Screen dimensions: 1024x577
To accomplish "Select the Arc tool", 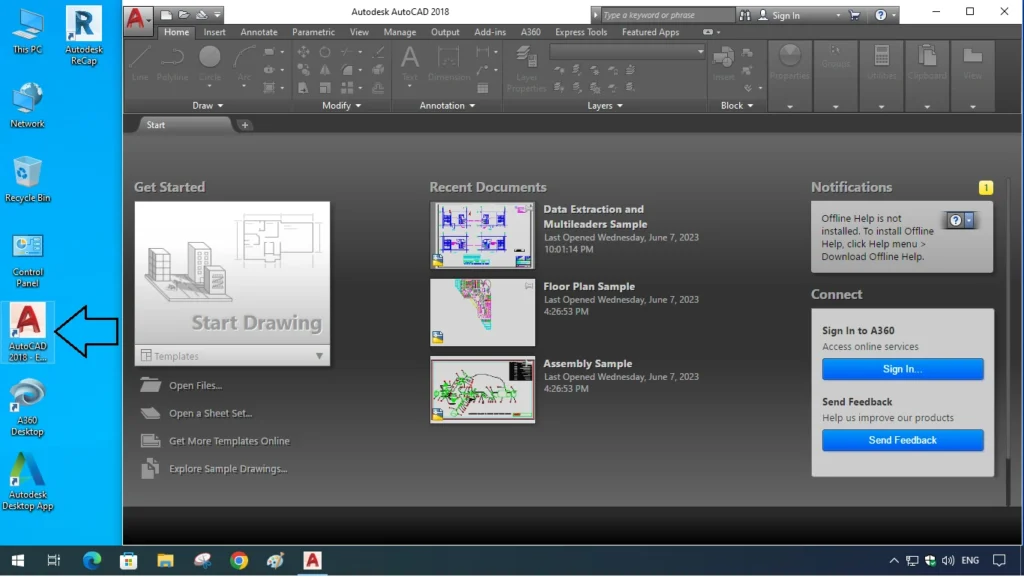I will (x=244, y=64).
